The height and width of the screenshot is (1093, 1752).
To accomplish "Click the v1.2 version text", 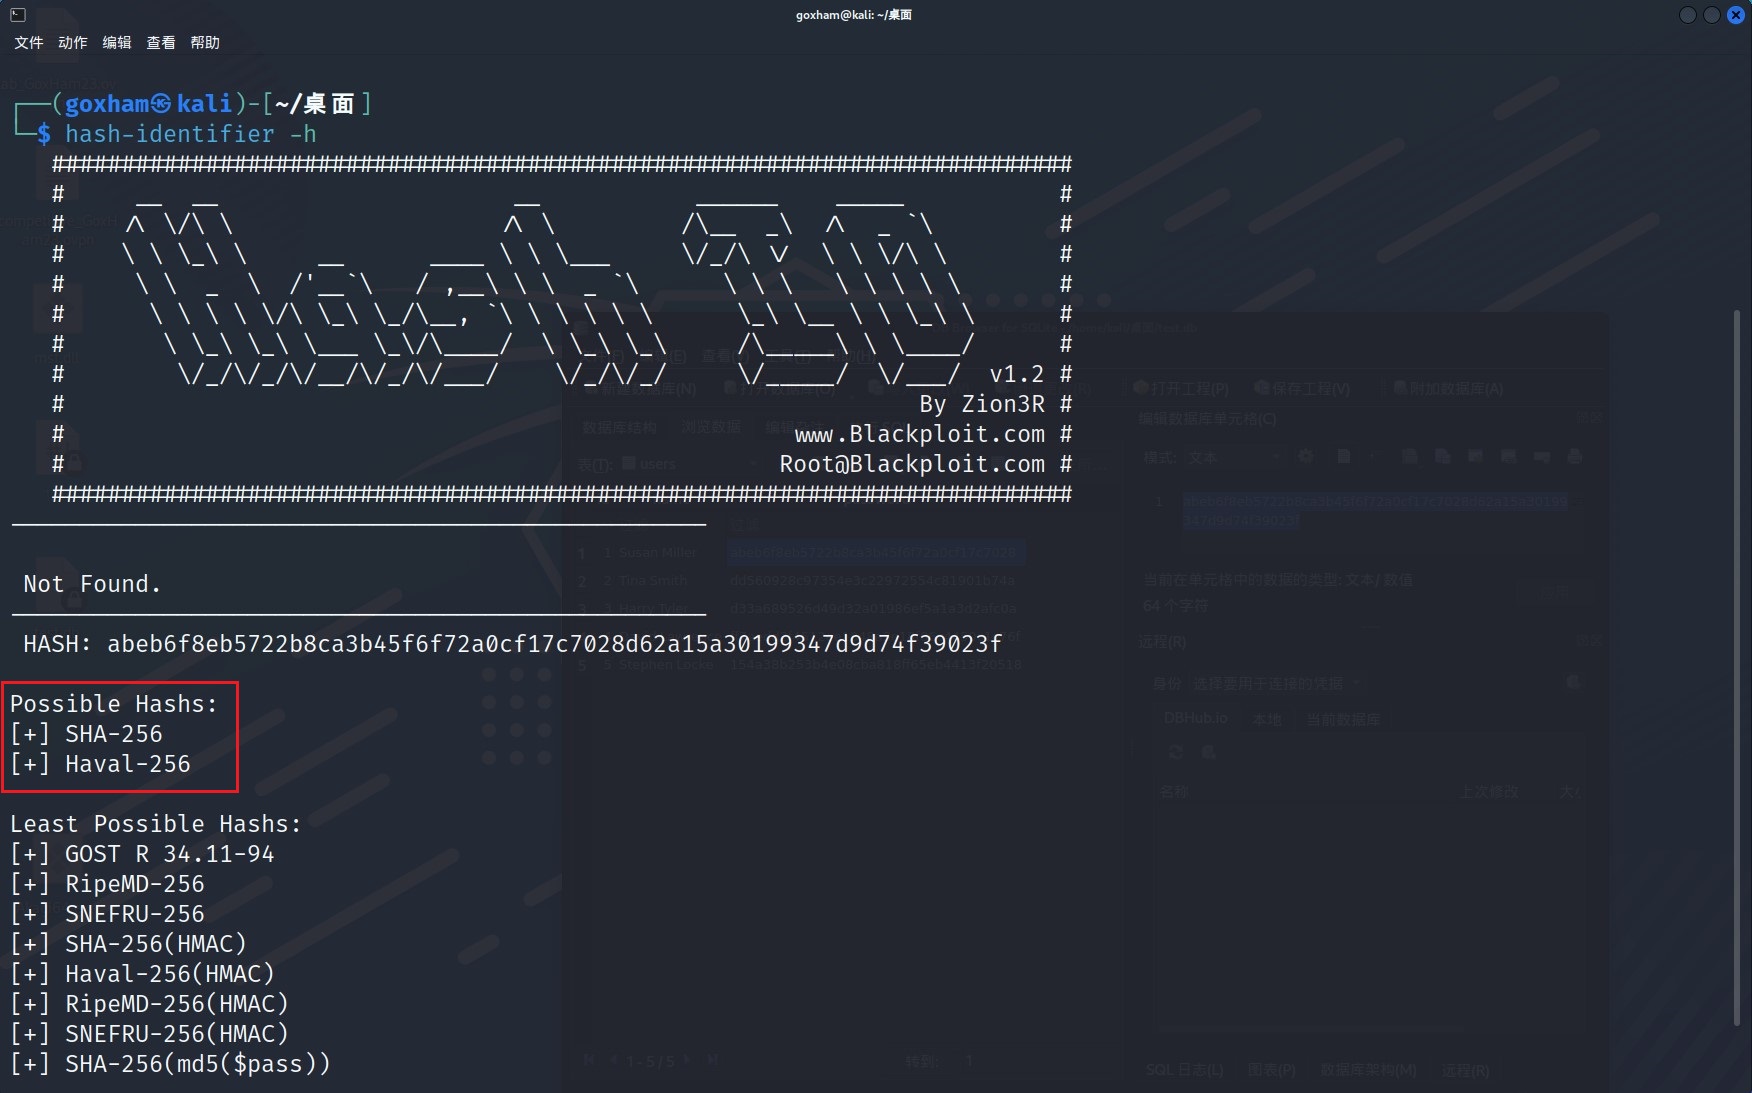I will pyautogui.click(x=1017, y=374).
